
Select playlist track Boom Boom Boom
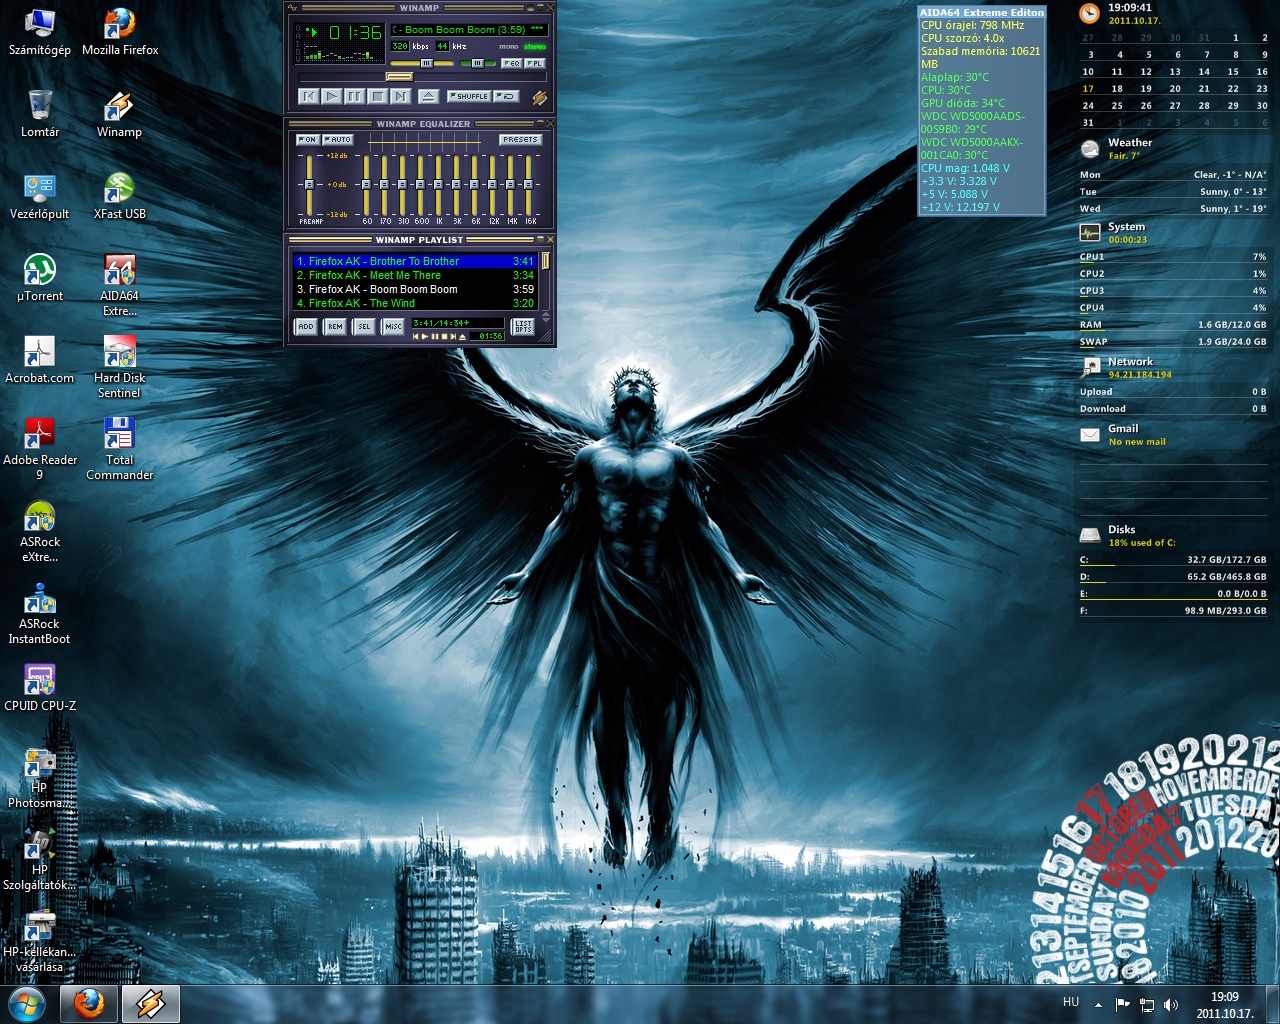[x=415, y=289]
